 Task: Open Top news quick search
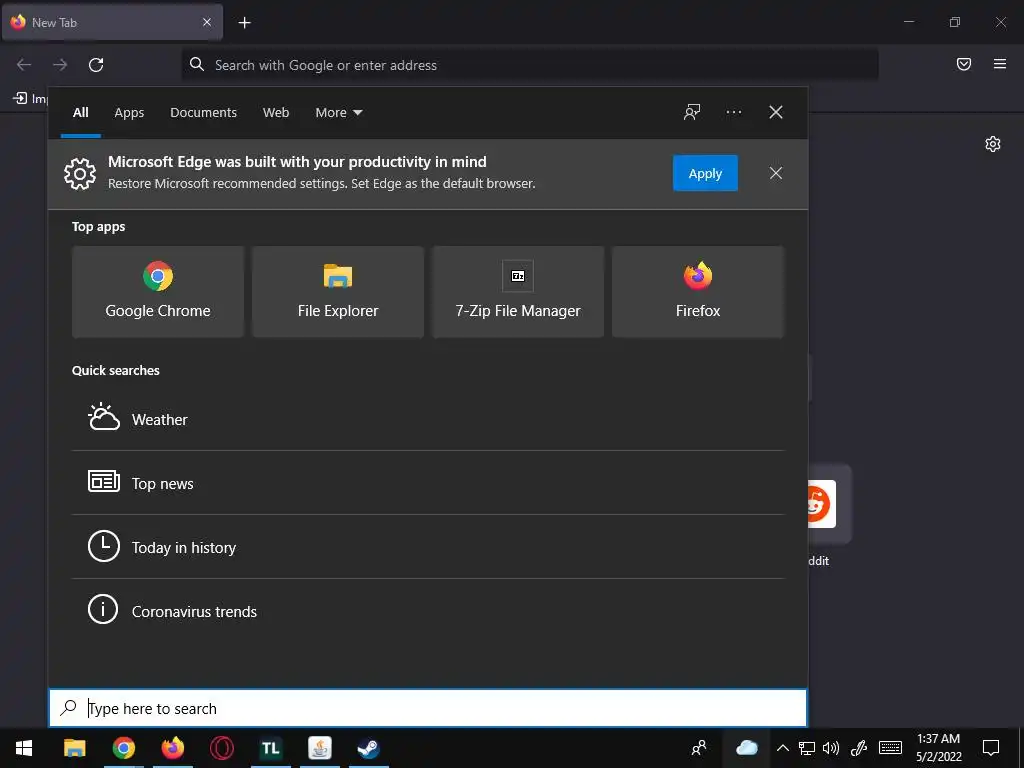click(x=428, y=483)
